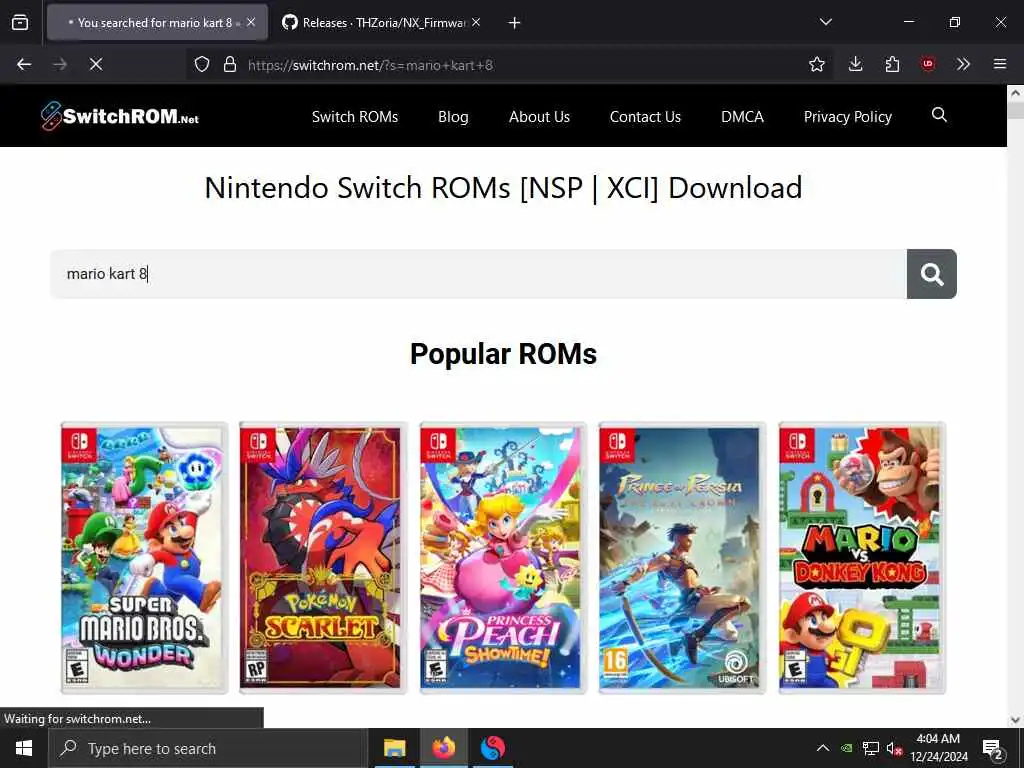Open a new browser tab
1024x768 pixels.
[514, 23]
